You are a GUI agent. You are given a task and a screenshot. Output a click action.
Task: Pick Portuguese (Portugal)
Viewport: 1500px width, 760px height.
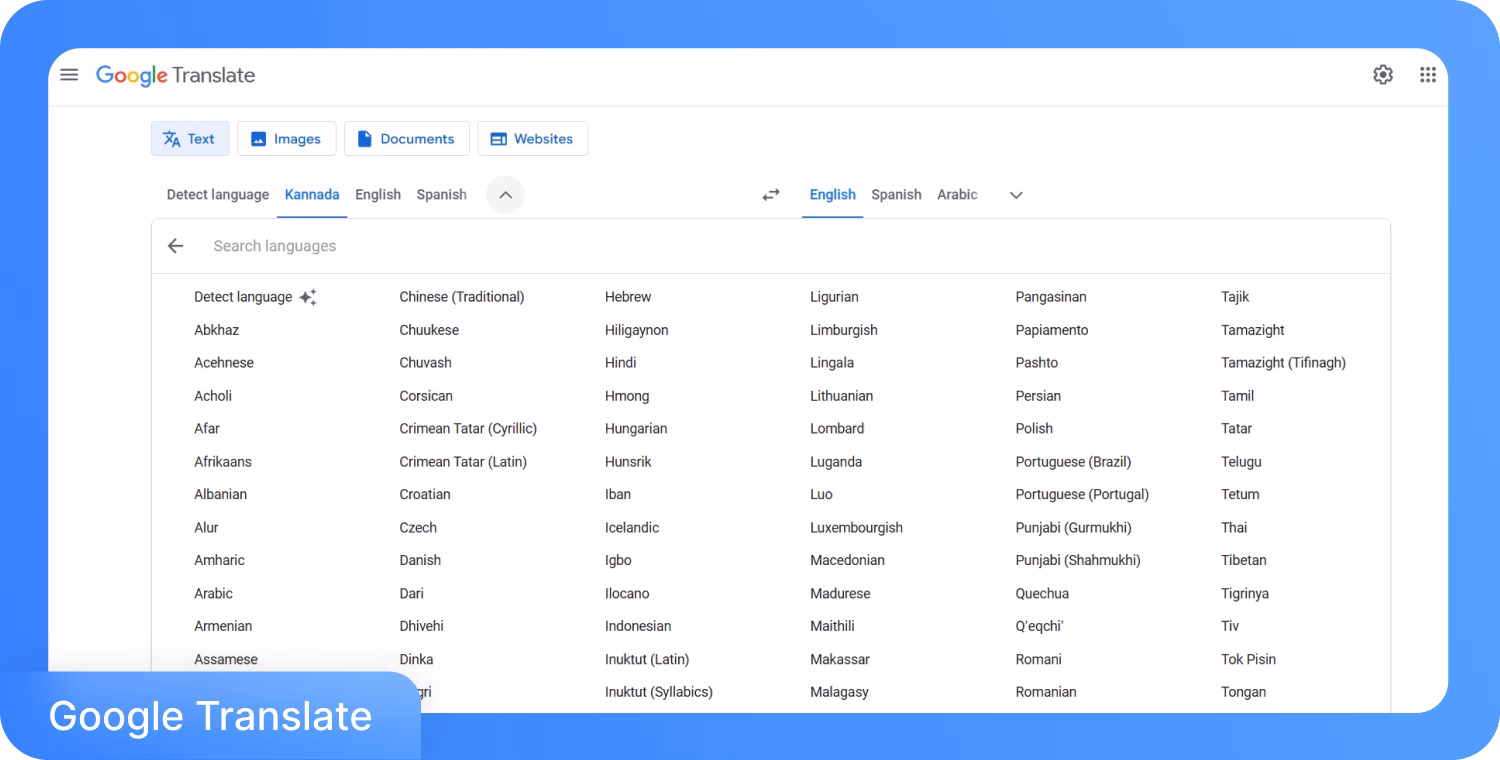pyautogui.click(x=1083, y=494)
